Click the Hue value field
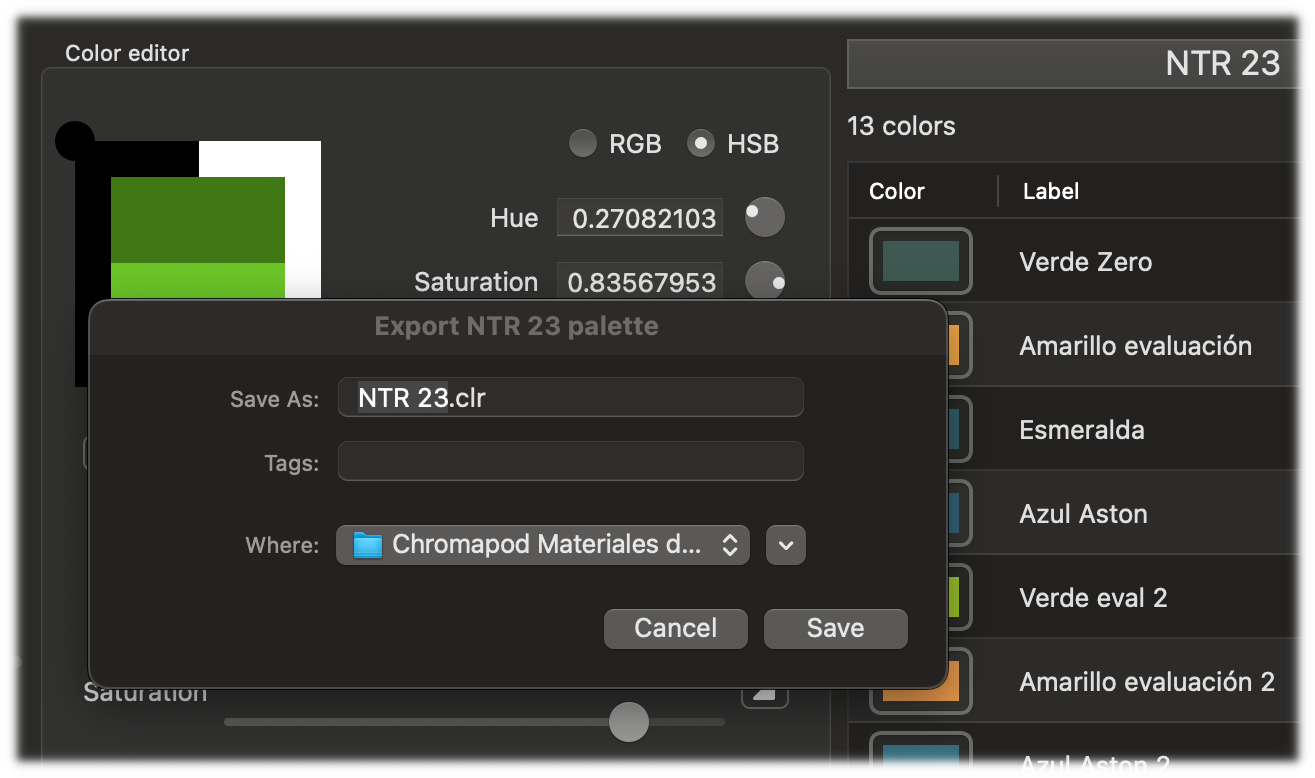 click(640, 218)
